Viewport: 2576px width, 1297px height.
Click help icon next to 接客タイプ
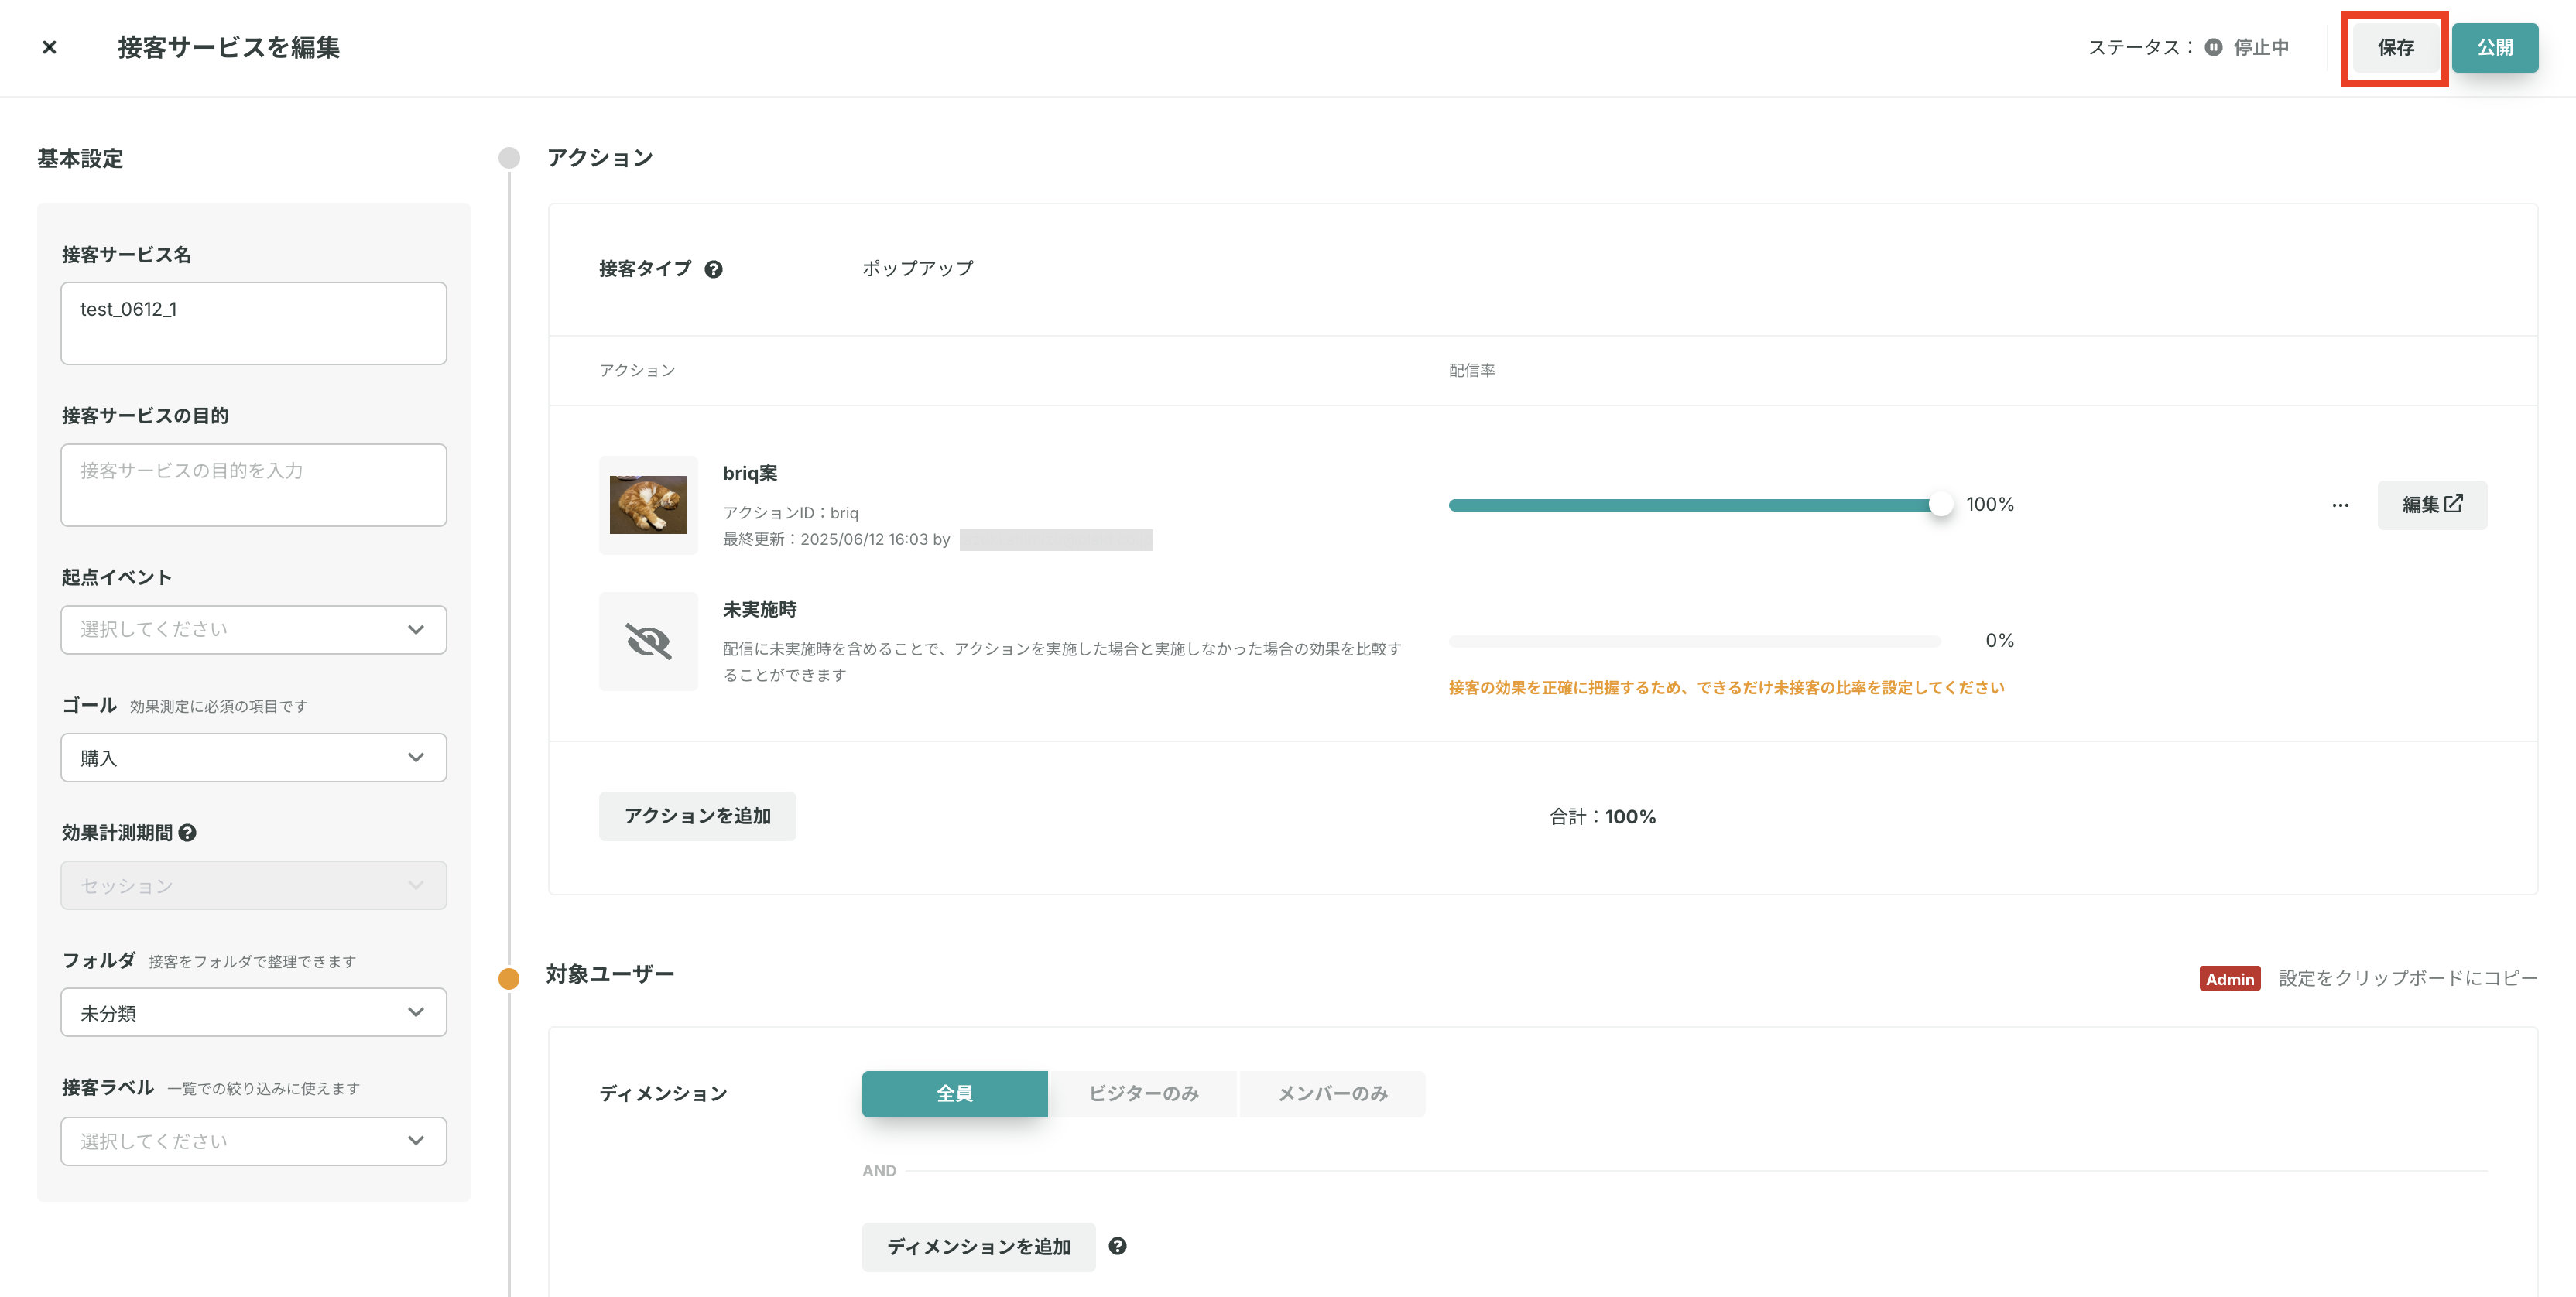click(x=713, y=269)
